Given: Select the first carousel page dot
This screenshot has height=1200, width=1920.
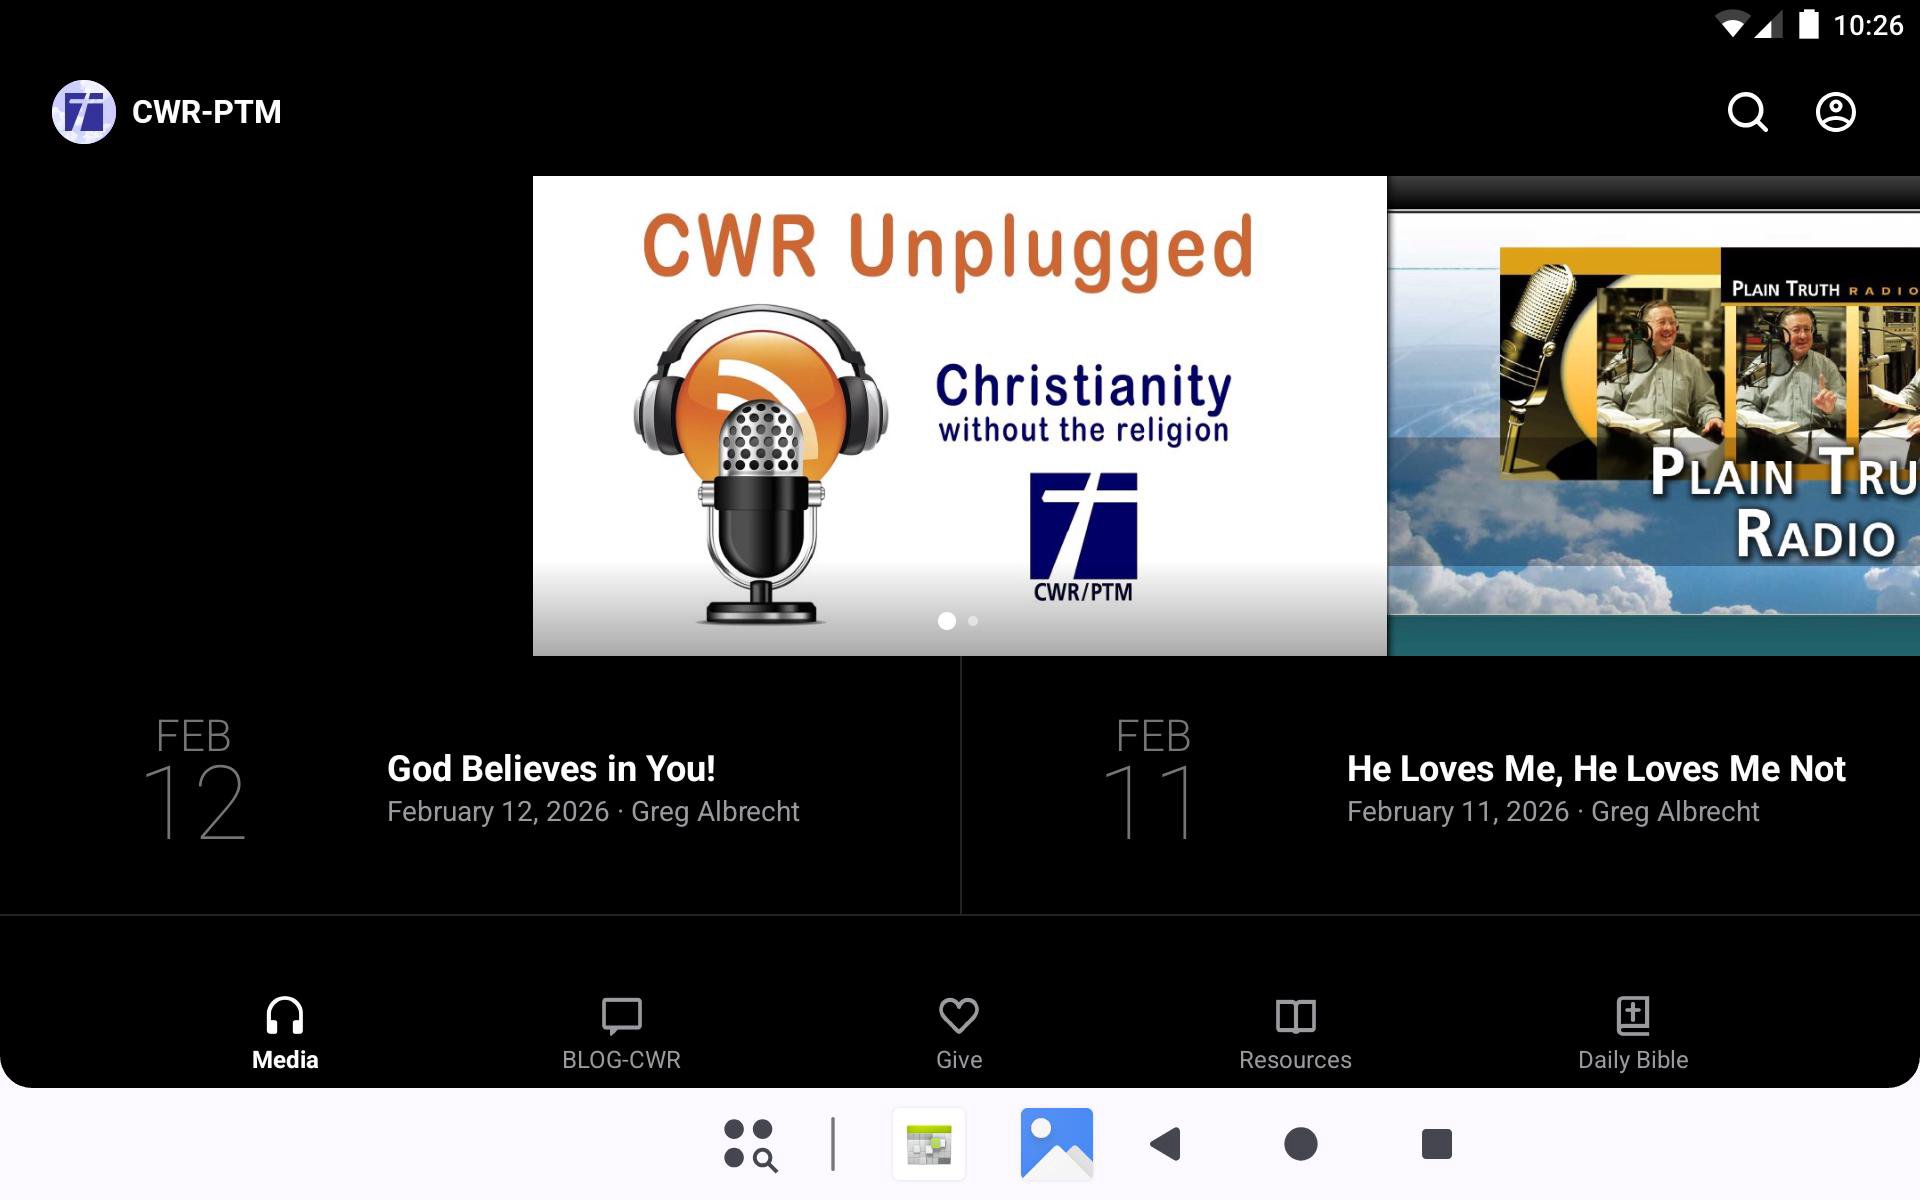Looking at the screenshot, I should point(946,621).
